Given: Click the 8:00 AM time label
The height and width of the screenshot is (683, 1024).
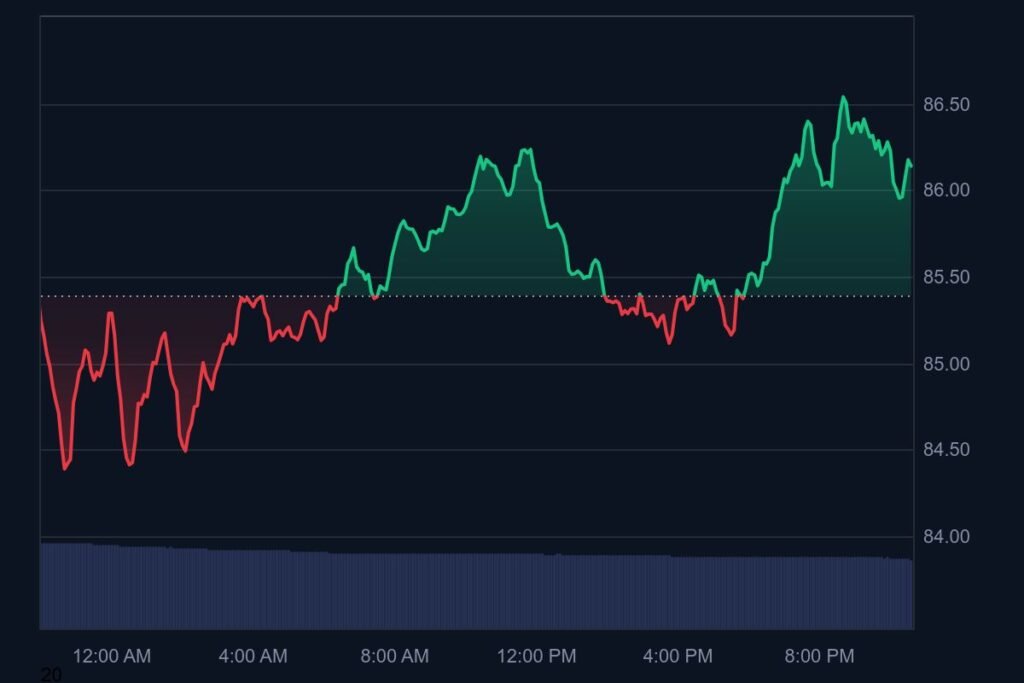Looking at the screenshot, I should [394, 656].
